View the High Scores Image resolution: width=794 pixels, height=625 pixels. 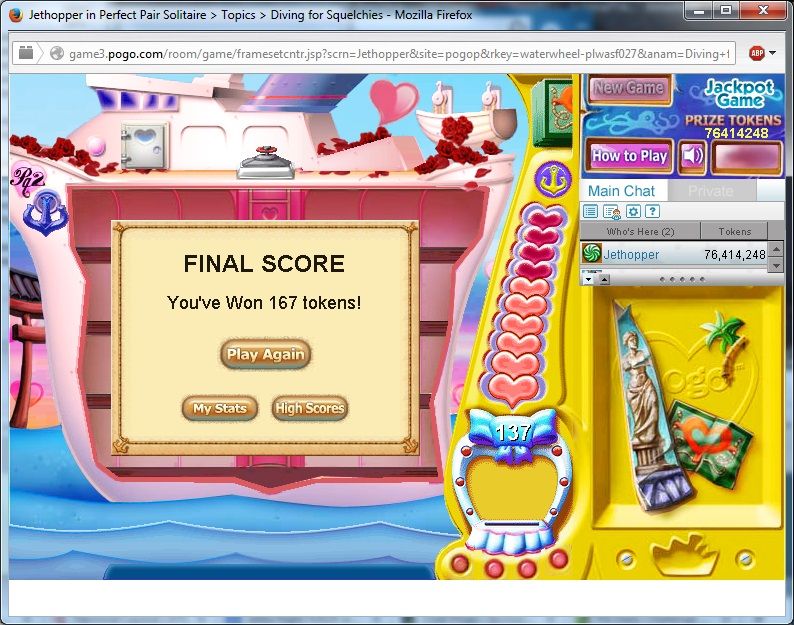click(310, 408)
